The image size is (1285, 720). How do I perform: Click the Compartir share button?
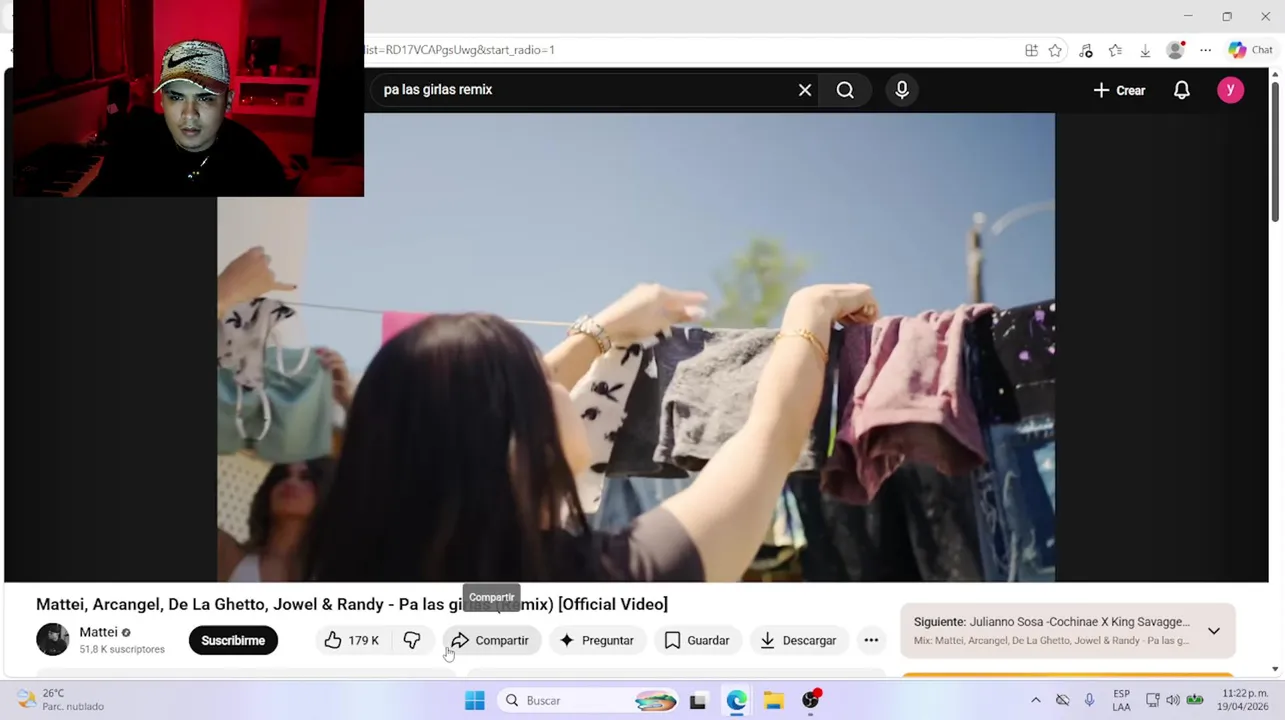[x=490, y=640]
